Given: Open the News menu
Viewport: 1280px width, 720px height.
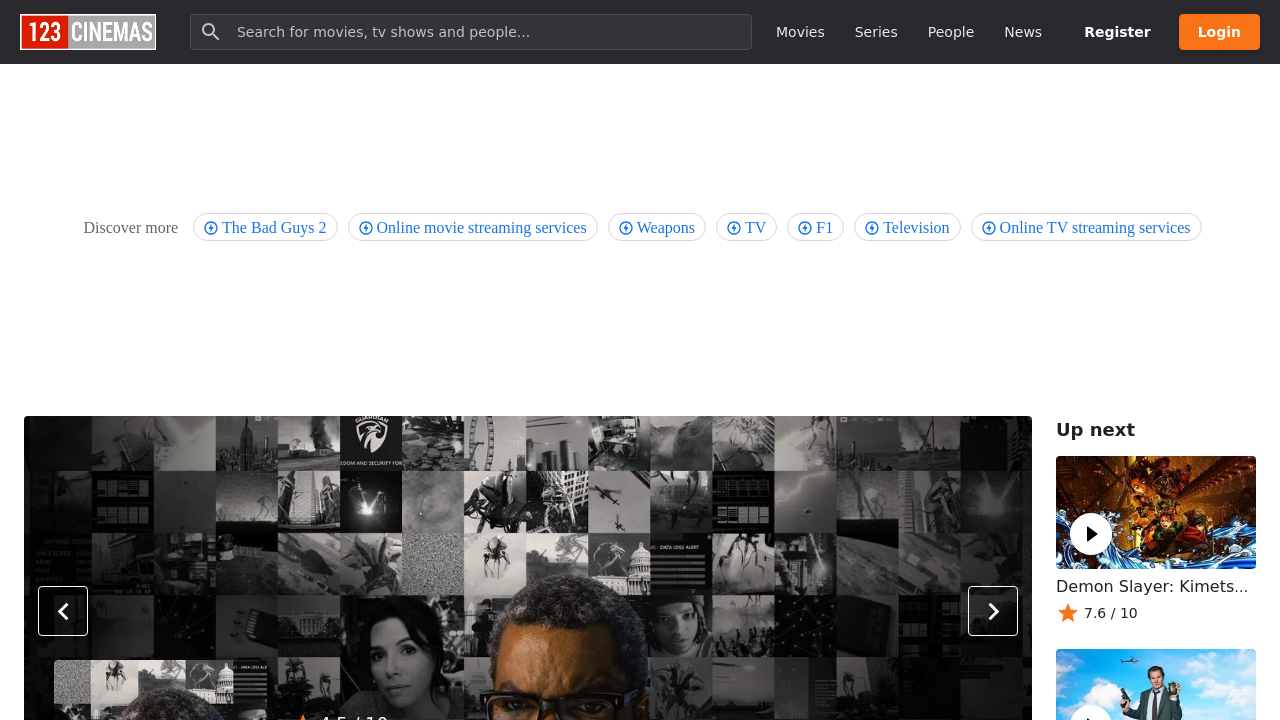Looking at the screenshot, I should (1023, 32).
